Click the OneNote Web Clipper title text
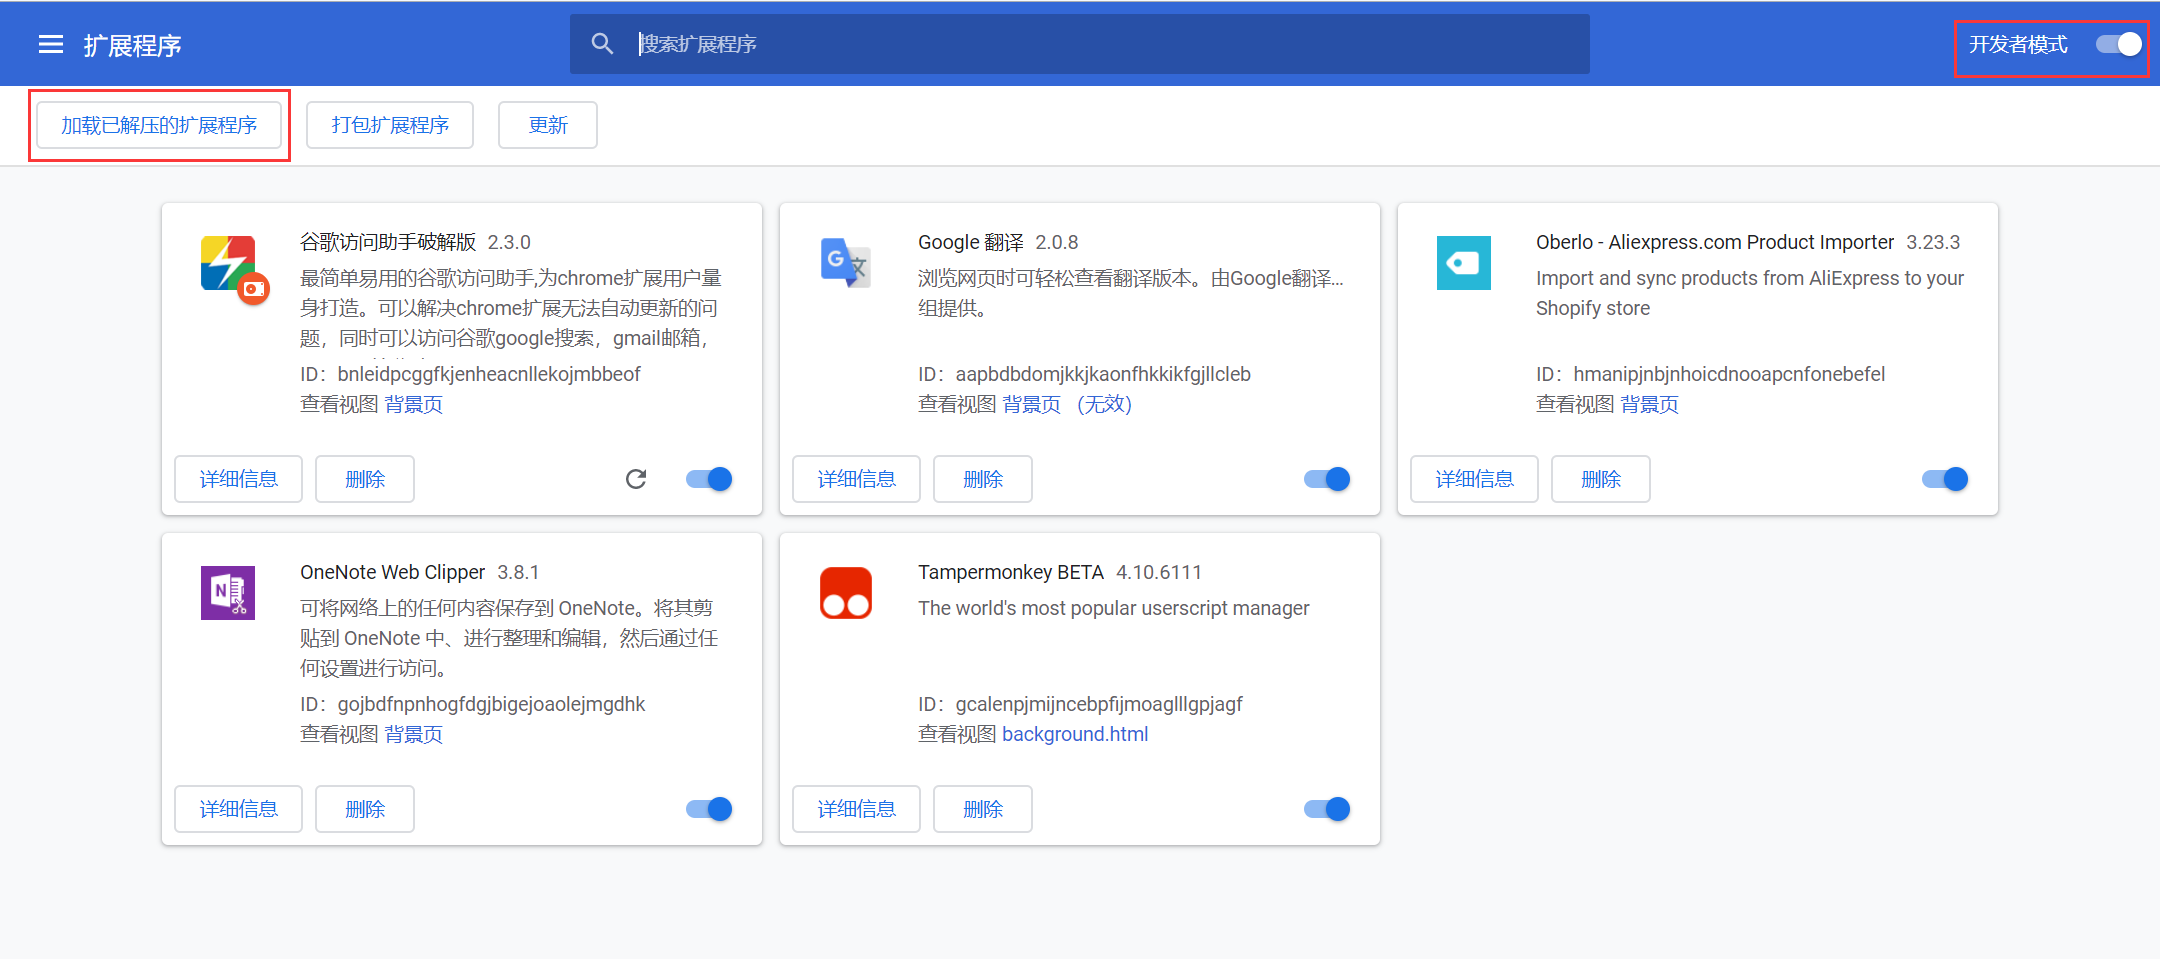 coord(392,572)
